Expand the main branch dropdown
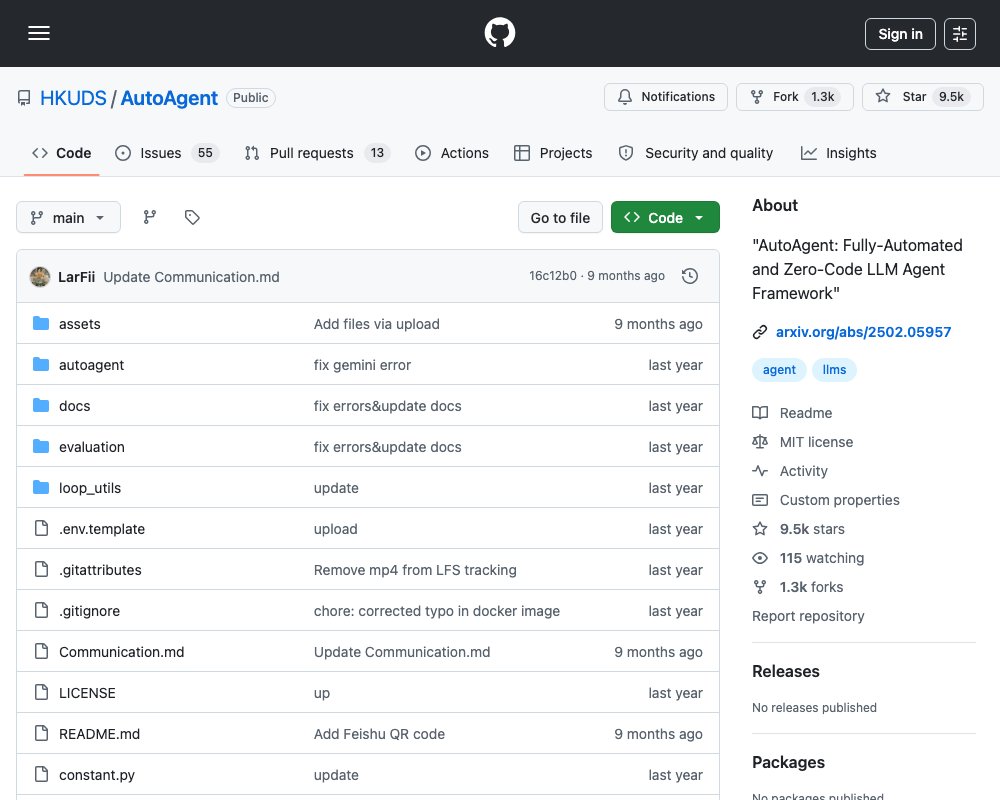The height and width of the screenshot is (800, 1000). click(x=68, y=218)
